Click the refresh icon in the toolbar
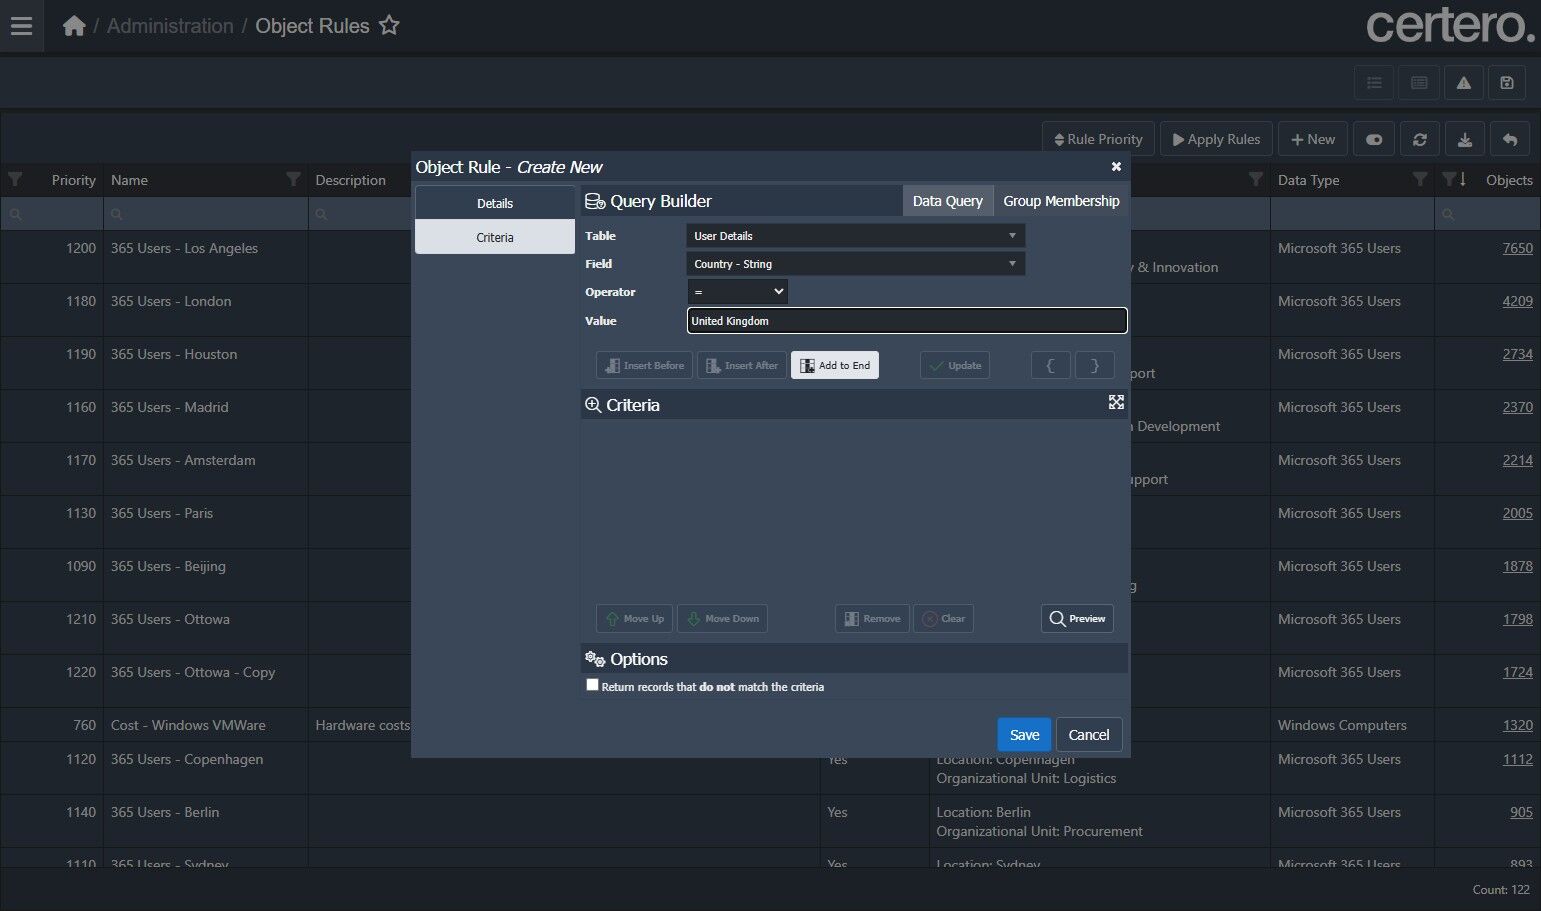Screen dimensions: 1541x911 point(1419,140)
